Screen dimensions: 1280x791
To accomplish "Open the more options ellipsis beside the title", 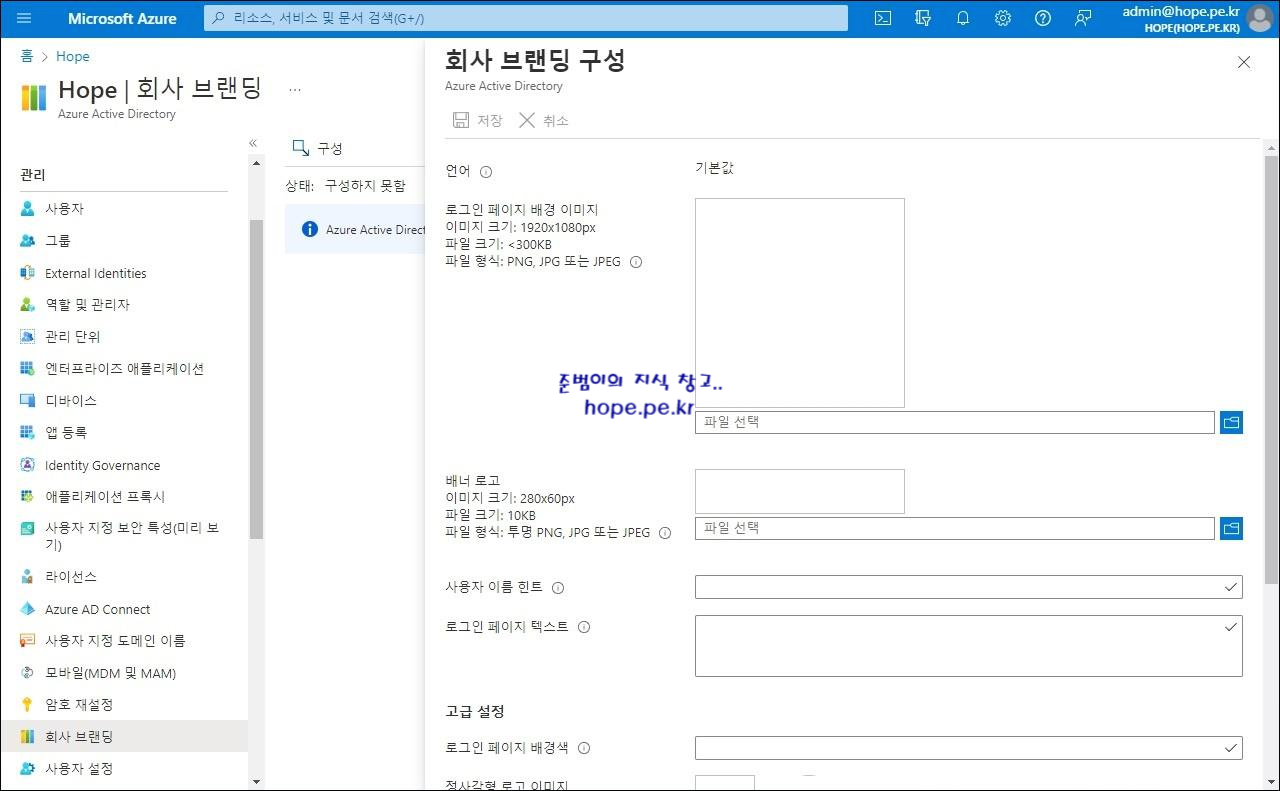I will [x=295, y=89].
